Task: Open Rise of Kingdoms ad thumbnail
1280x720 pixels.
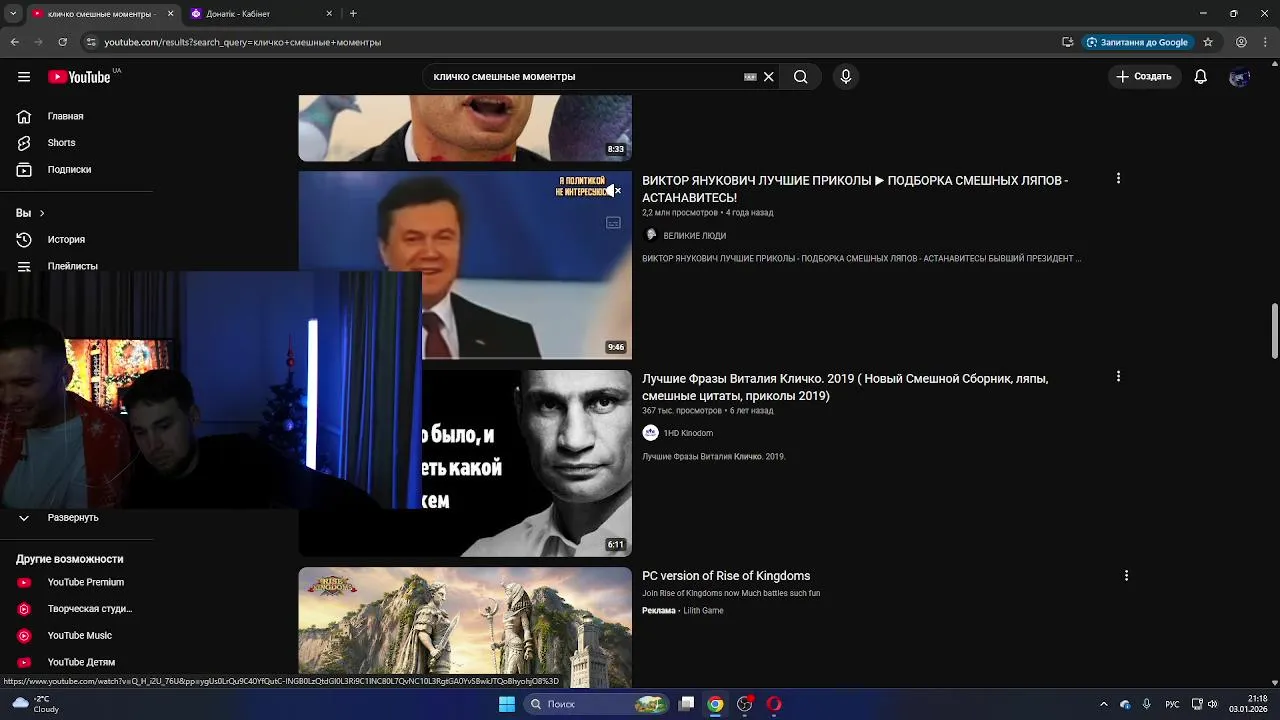Action: pyautogui.click(x=465, y=627)
